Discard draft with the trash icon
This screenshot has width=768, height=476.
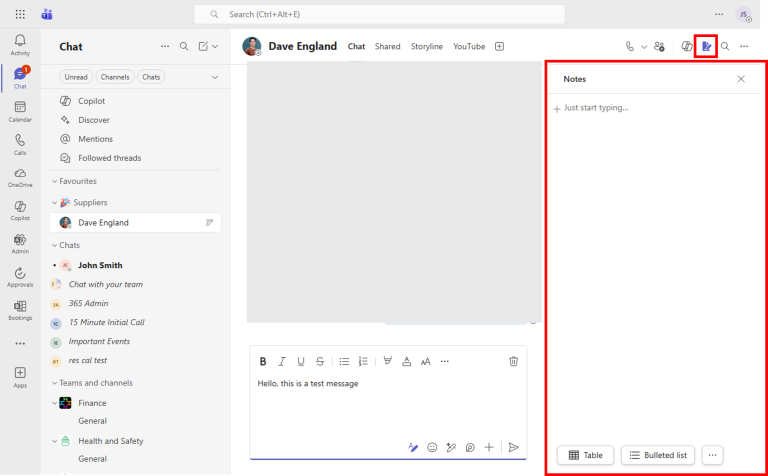[513, 361]
